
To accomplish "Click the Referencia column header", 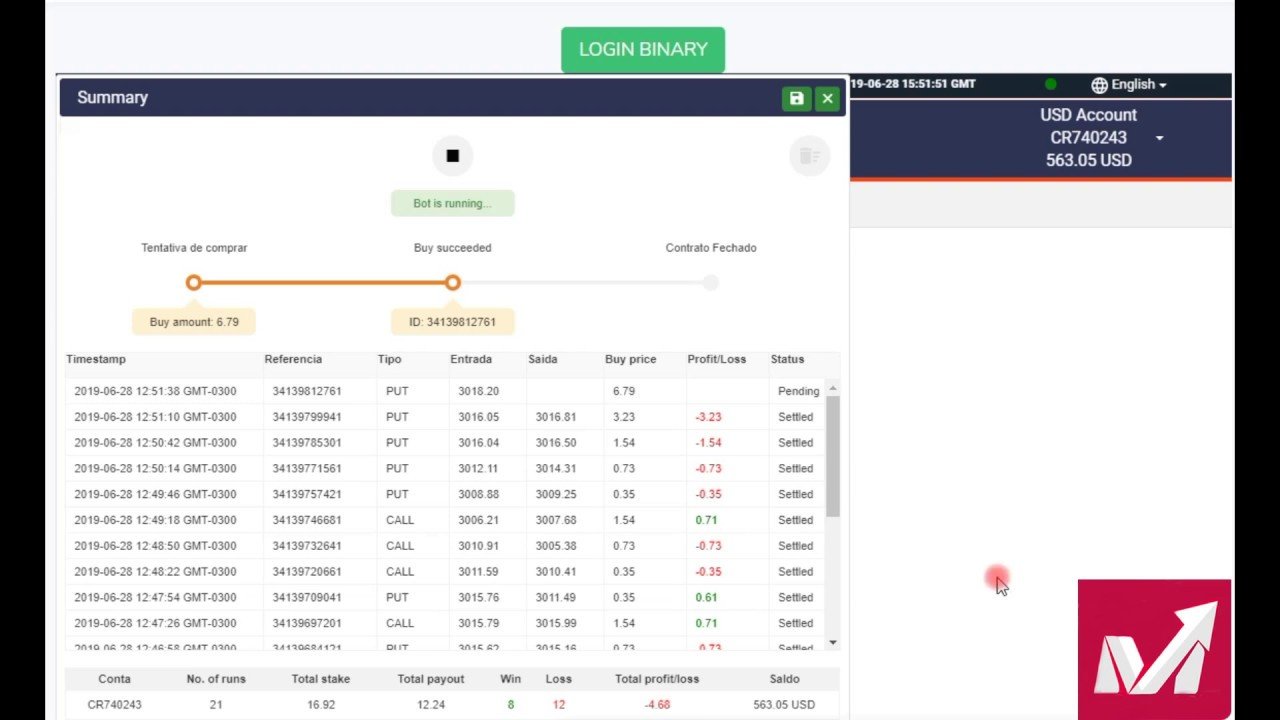I will point(293,359).
